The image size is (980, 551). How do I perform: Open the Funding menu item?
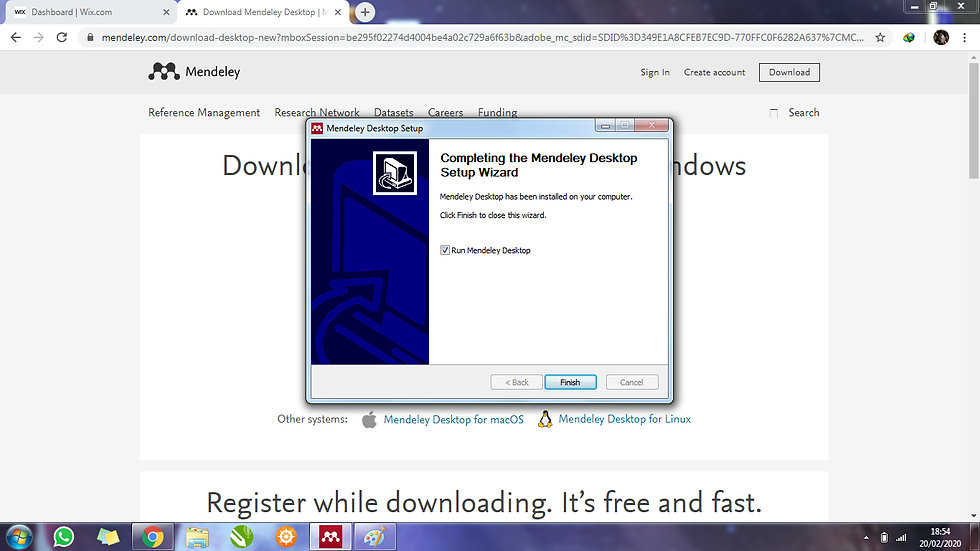498,112
